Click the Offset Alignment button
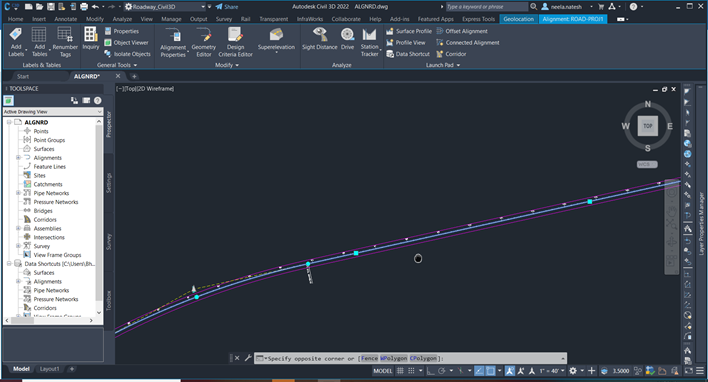708x382 pixels. pyautogui.click(x=462, y=31)
